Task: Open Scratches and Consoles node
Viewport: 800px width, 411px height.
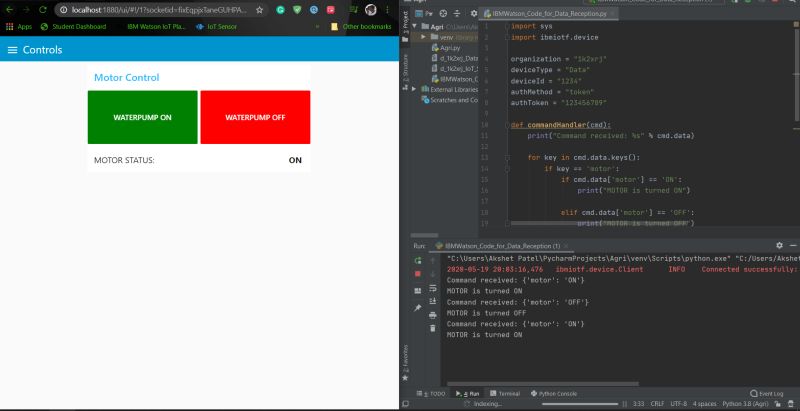Action: click(450, 100)
